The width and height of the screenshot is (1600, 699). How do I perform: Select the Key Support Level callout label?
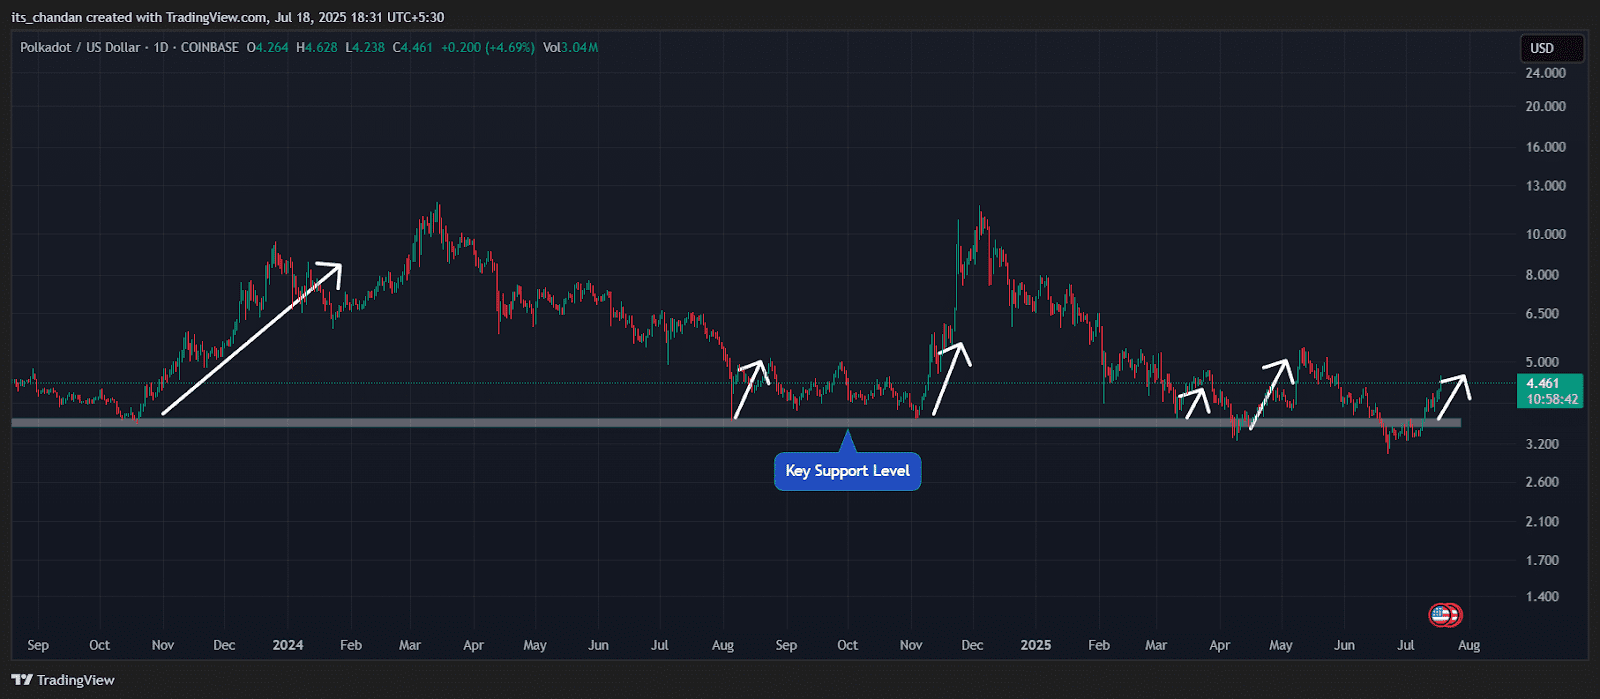click(848, 471)
